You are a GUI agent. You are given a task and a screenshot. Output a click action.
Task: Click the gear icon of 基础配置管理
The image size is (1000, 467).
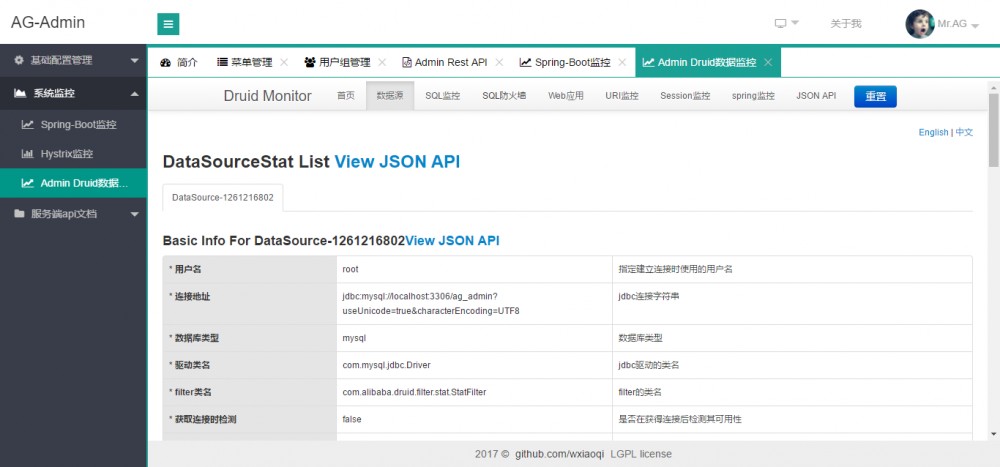pos(18,60)
